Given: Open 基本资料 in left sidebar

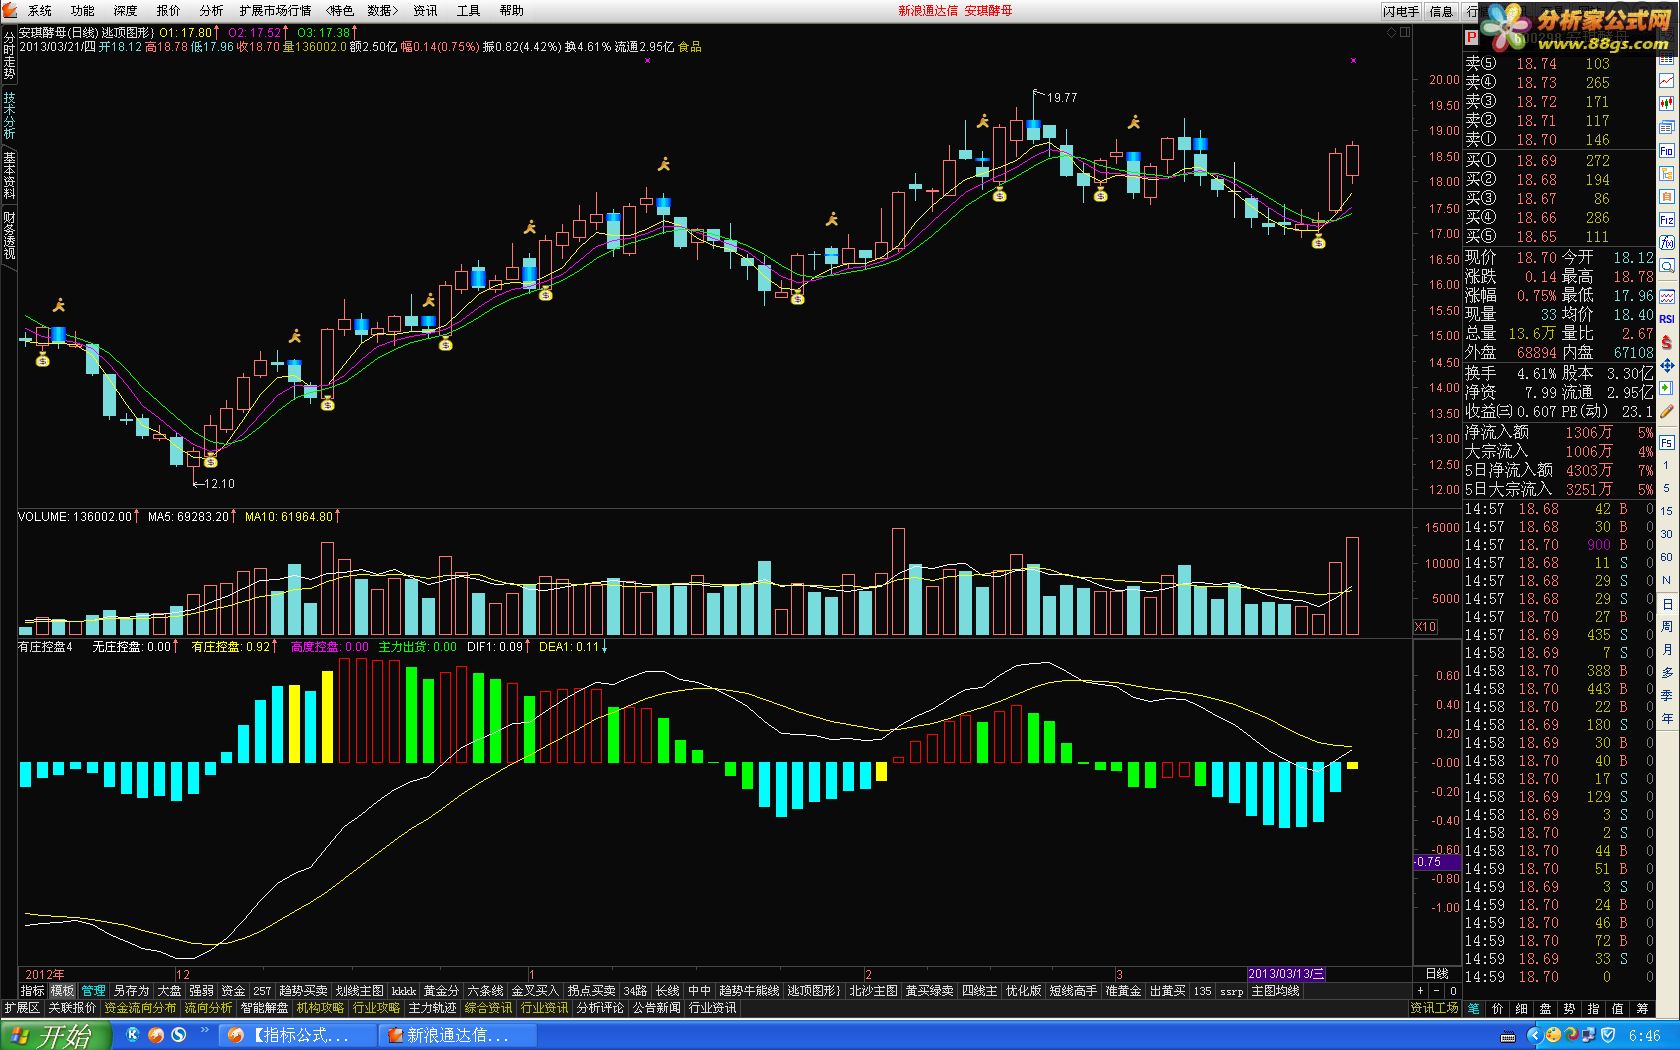Looking at the screenshot, I should tap(9, 175).
